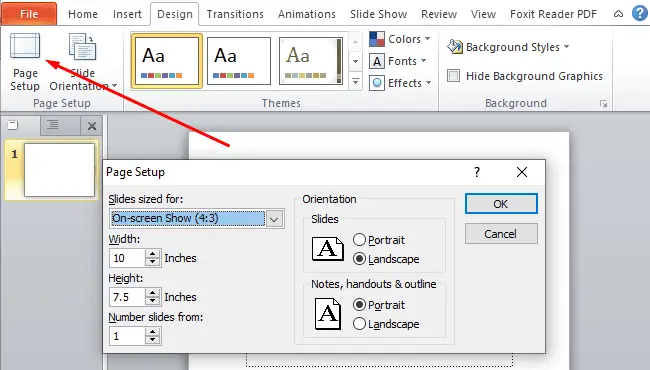
Task: Click the Width input field
Action: (x=127, y=258)
